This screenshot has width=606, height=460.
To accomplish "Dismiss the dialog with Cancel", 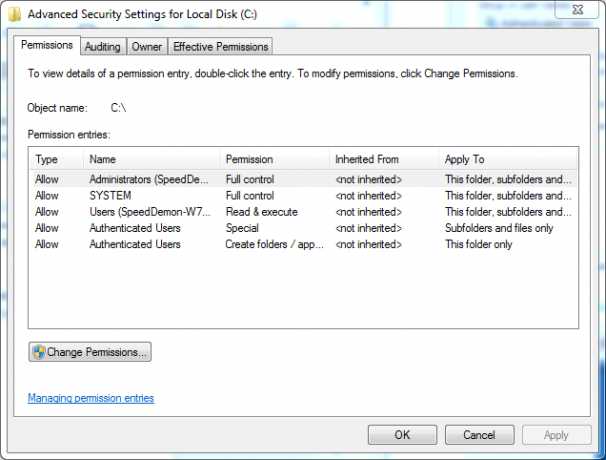I will pyautogui.click(x=479, y=435).
